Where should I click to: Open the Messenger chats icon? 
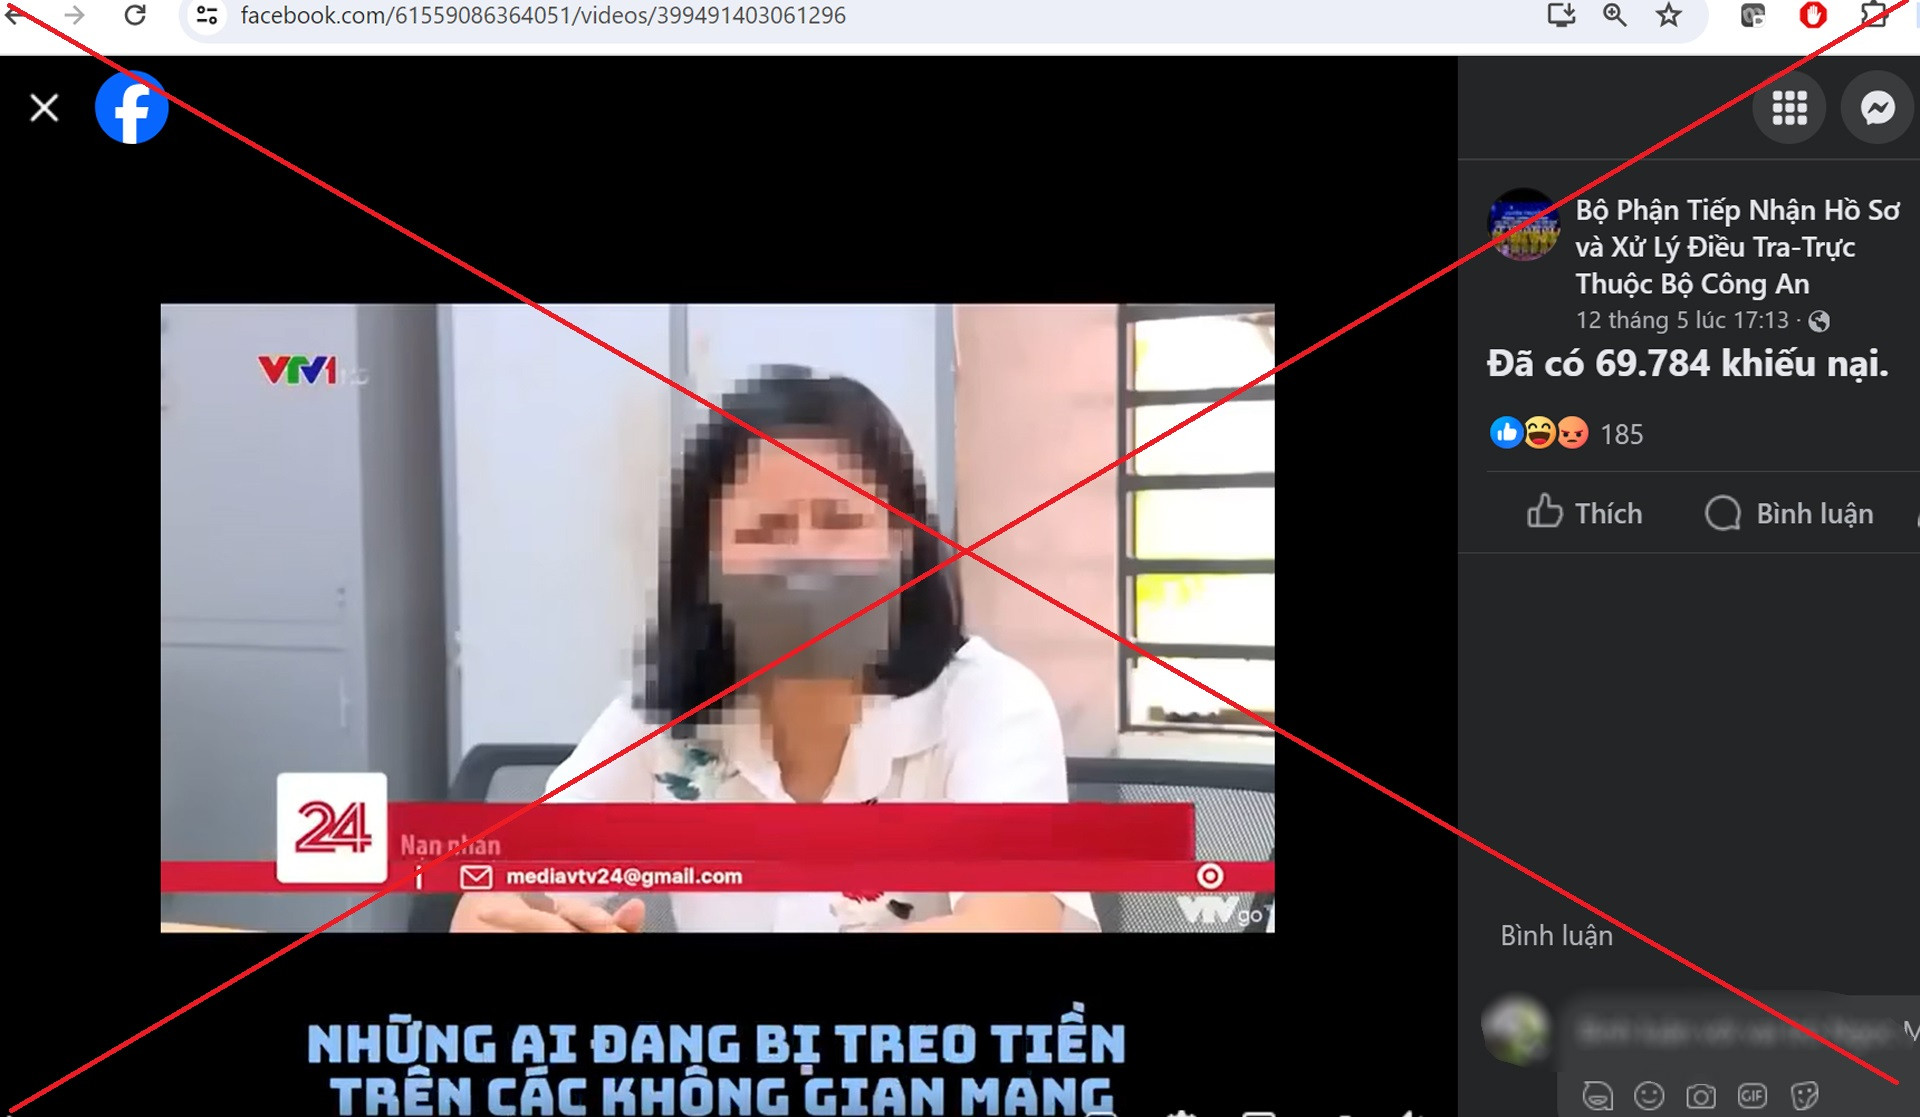1877,108
